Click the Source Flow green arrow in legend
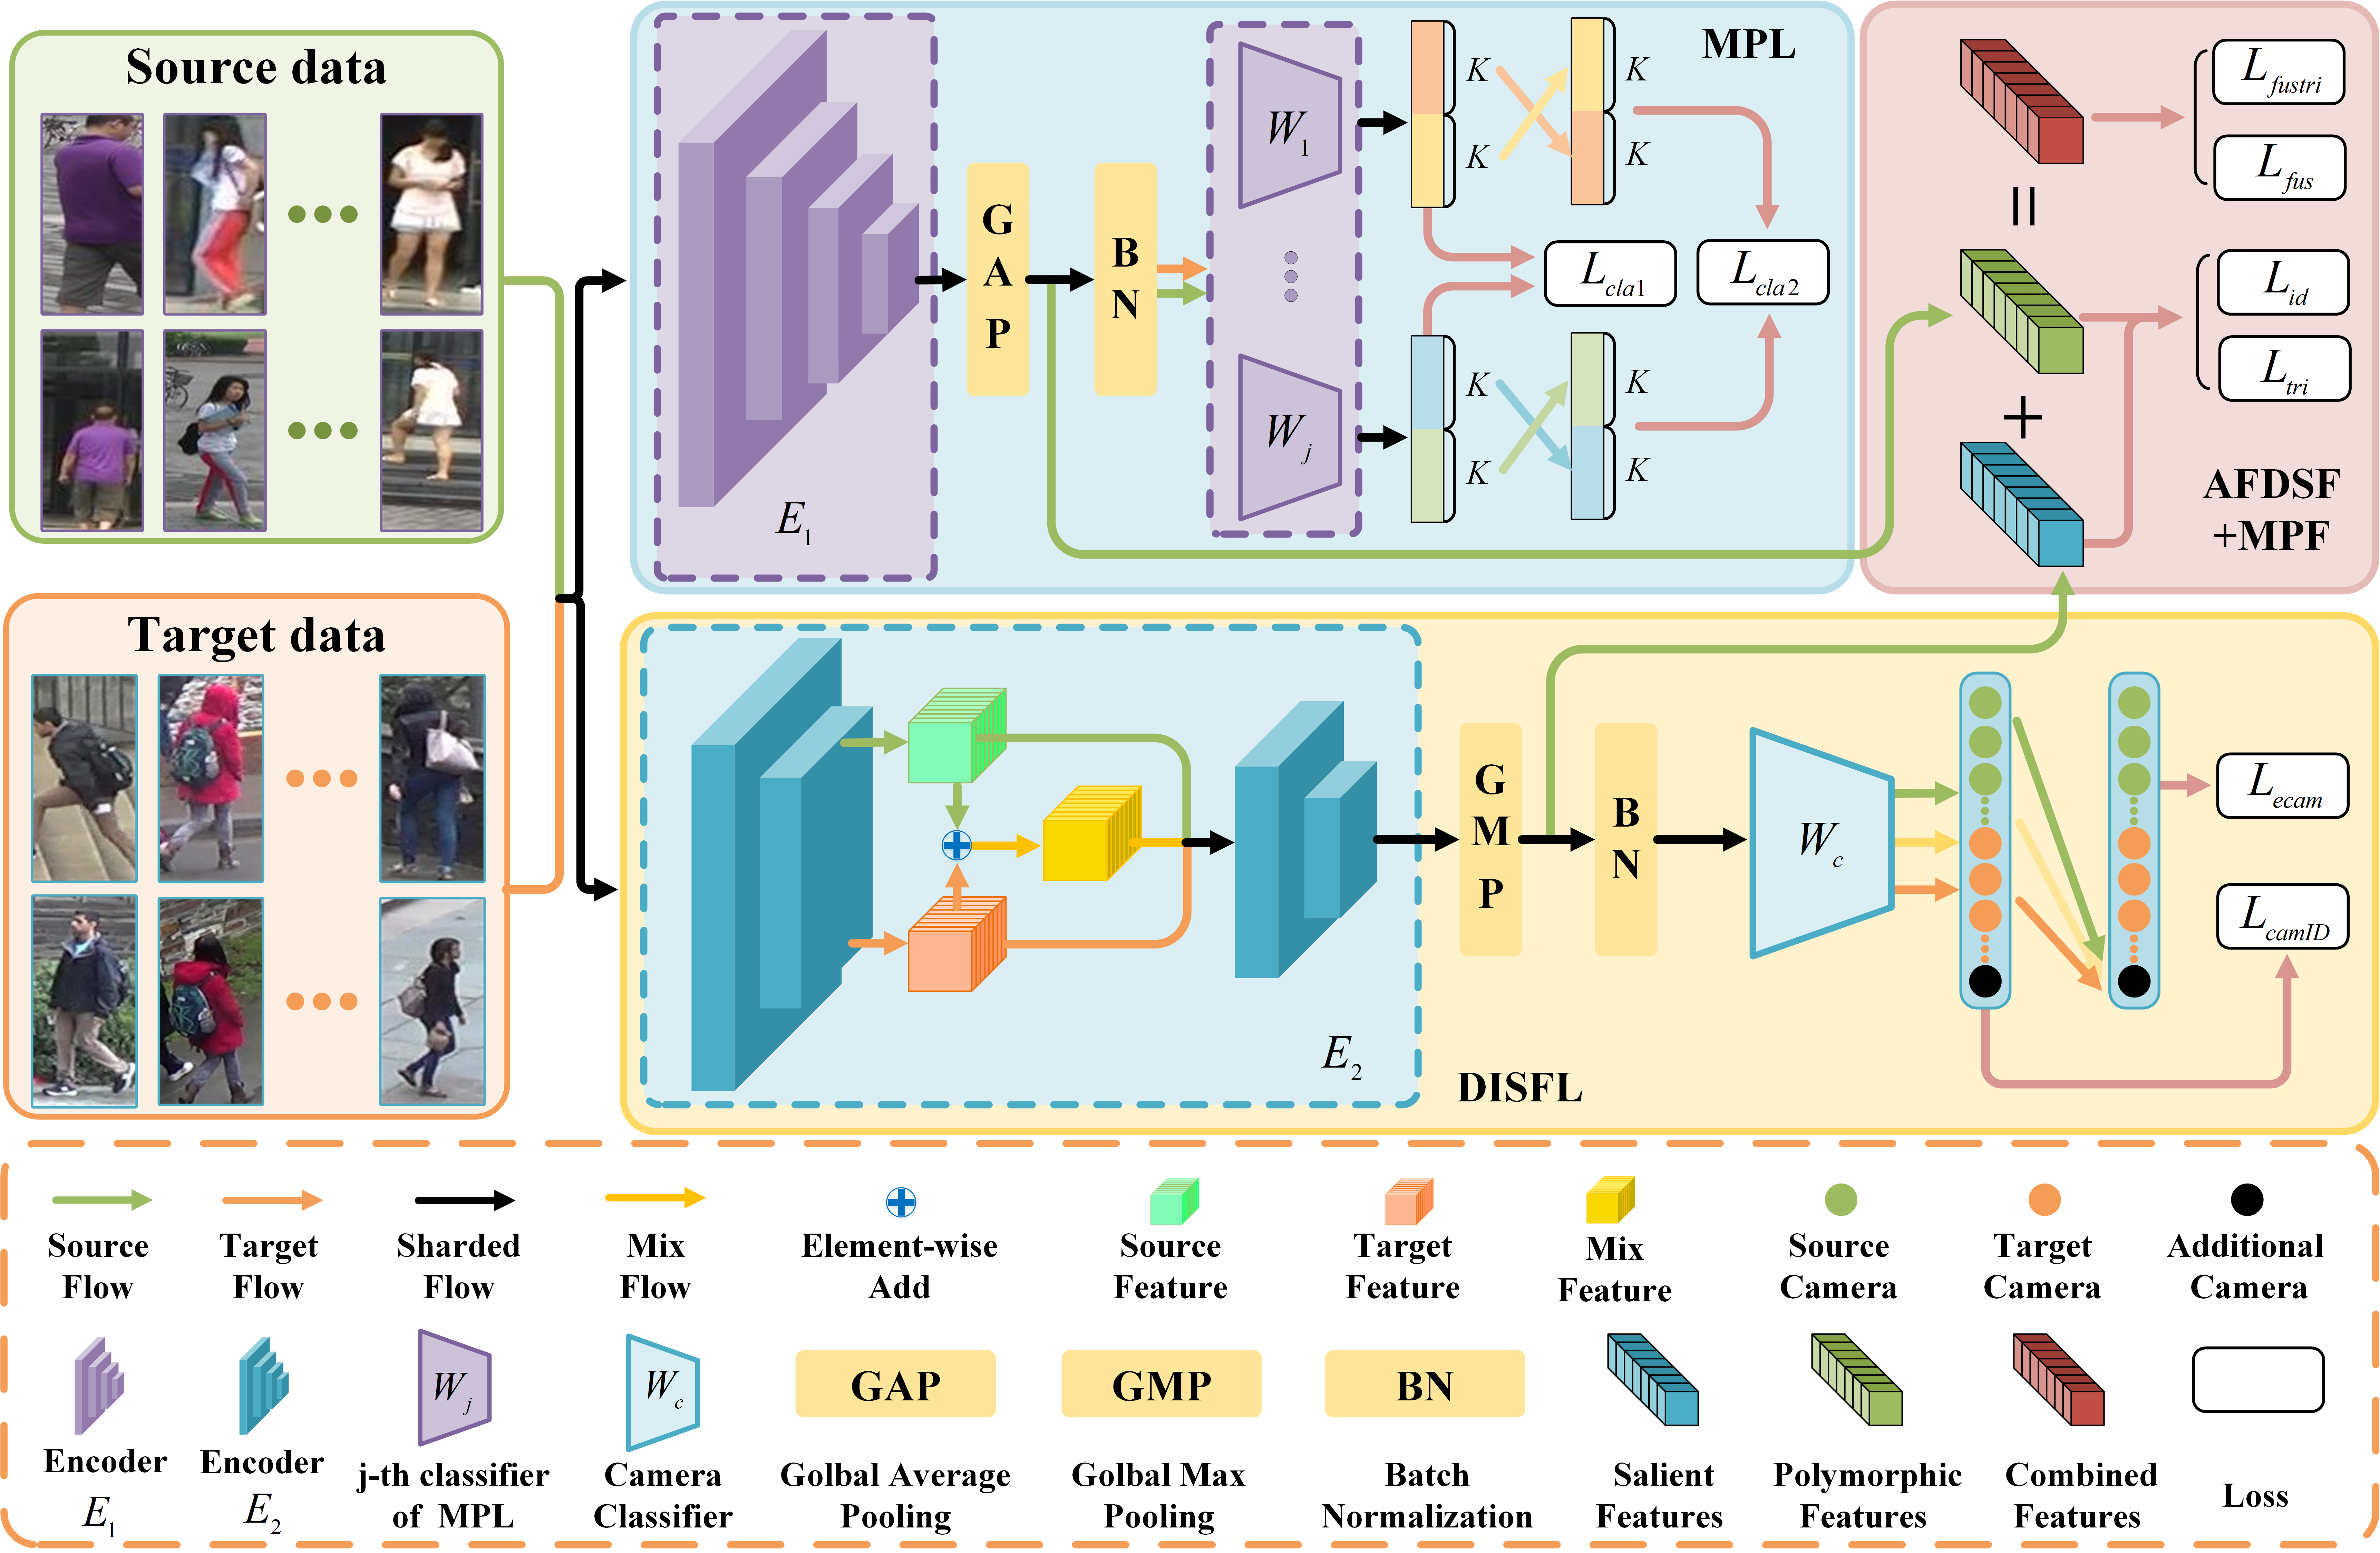Screen dimensions: 2380x1553 pos(102,1200)
